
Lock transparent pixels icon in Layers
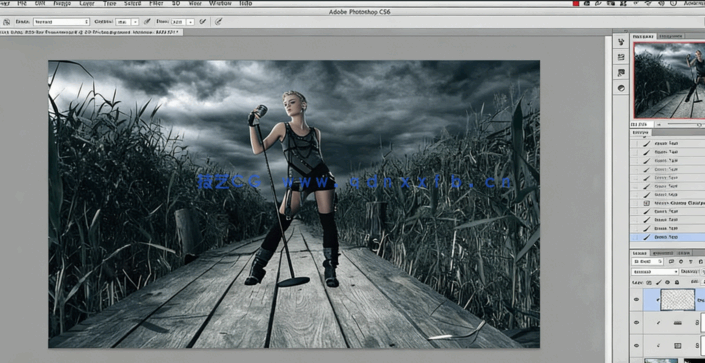[649, 282]
